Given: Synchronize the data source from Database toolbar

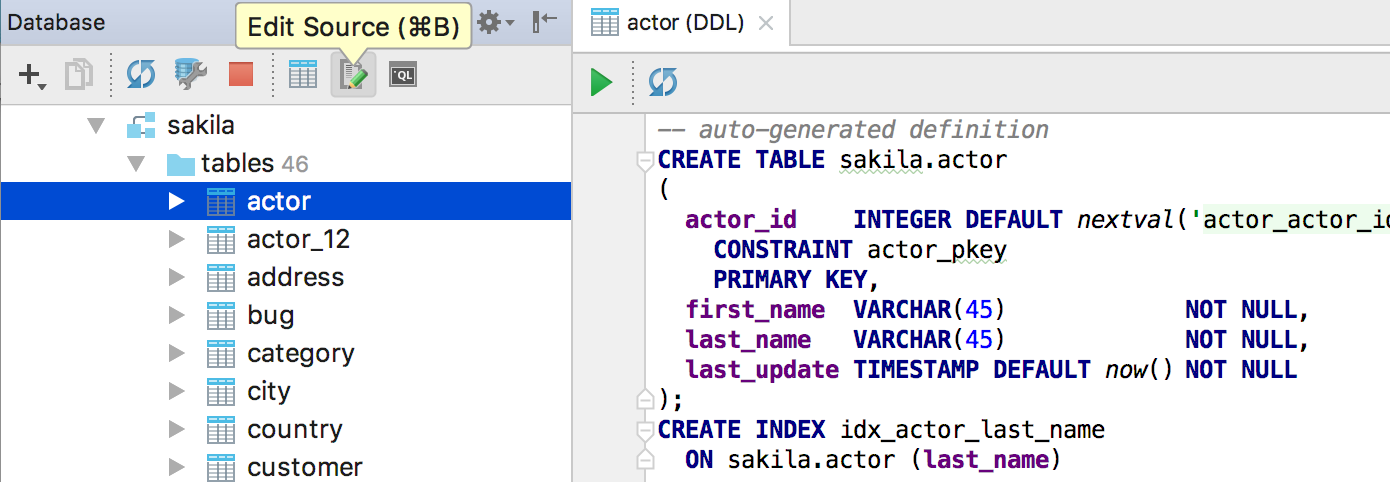Looking at the screenshot, I should click(141, 75).
